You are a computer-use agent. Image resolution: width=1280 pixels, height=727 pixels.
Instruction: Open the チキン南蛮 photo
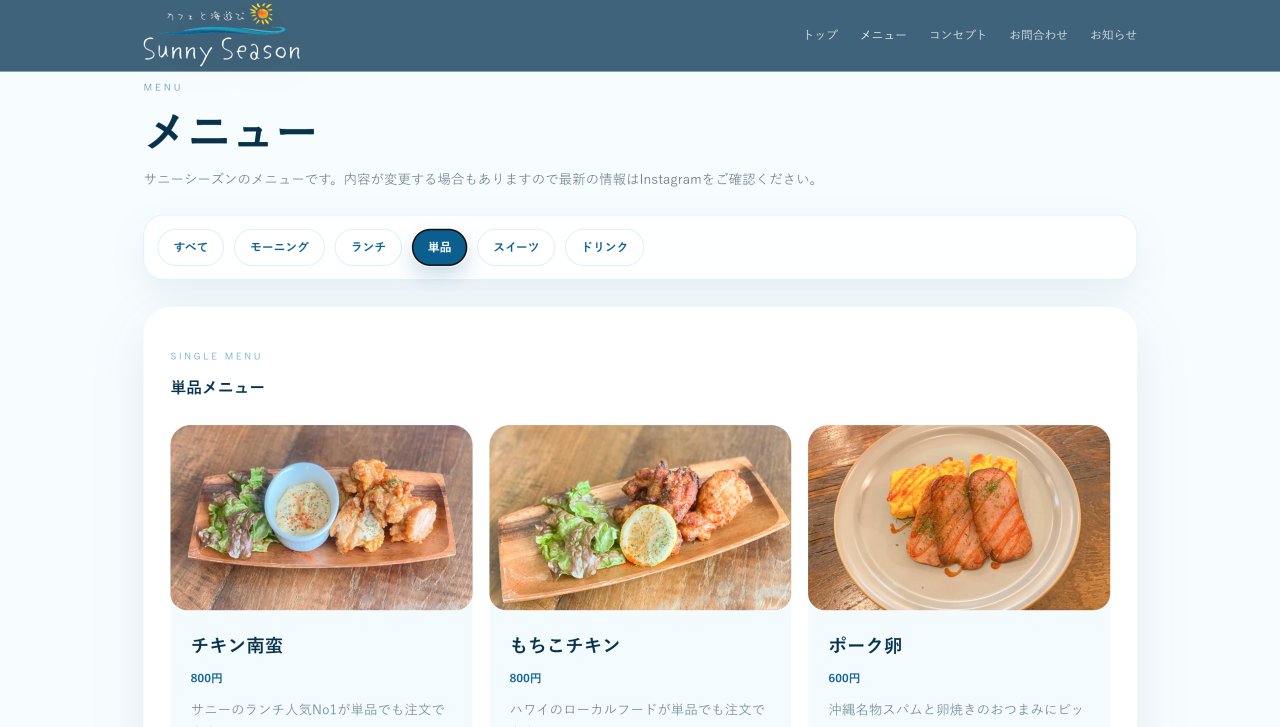[x=321, y=518]
